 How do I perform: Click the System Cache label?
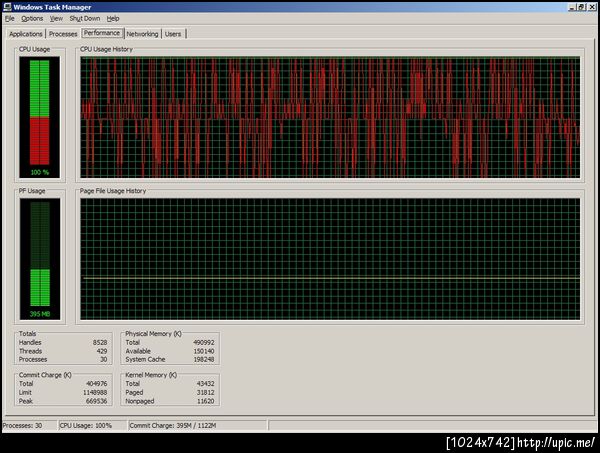145,359
